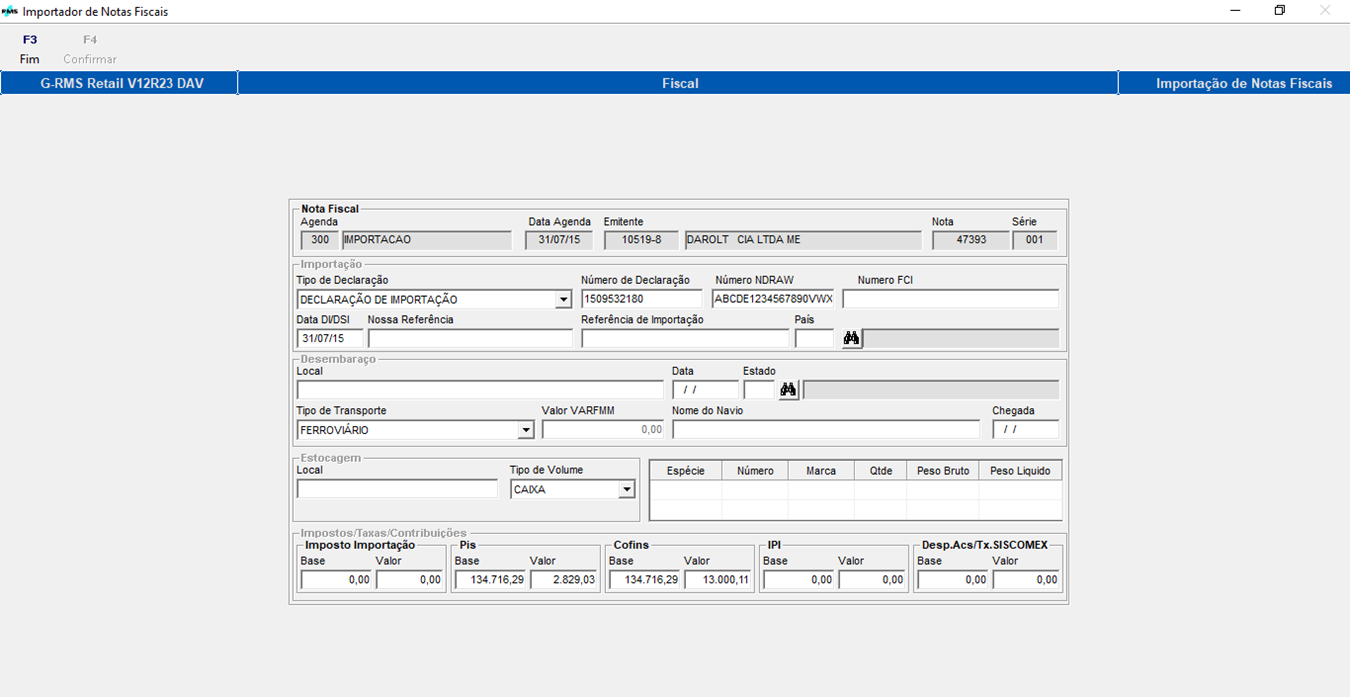
Task: Click the Fiscal header label
Action: click(x=680, y=83)
